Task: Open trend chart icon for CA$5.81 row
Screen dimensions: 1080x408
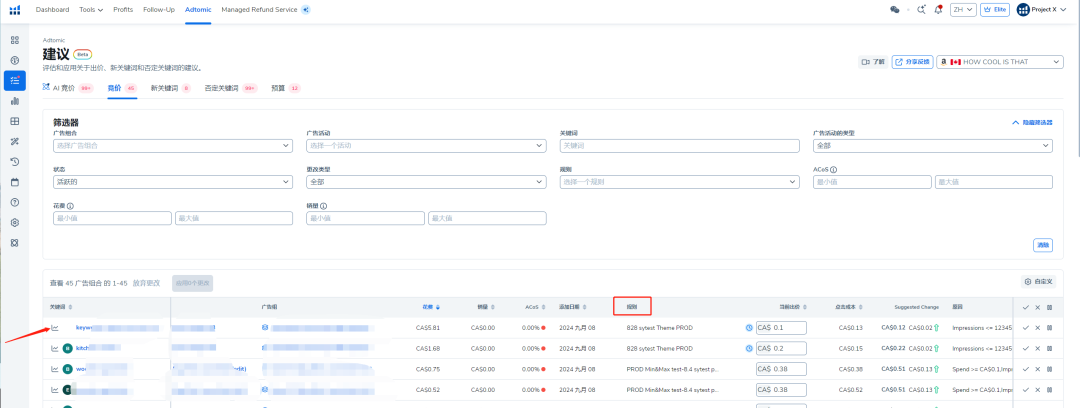Action: (x=54, y=327)
